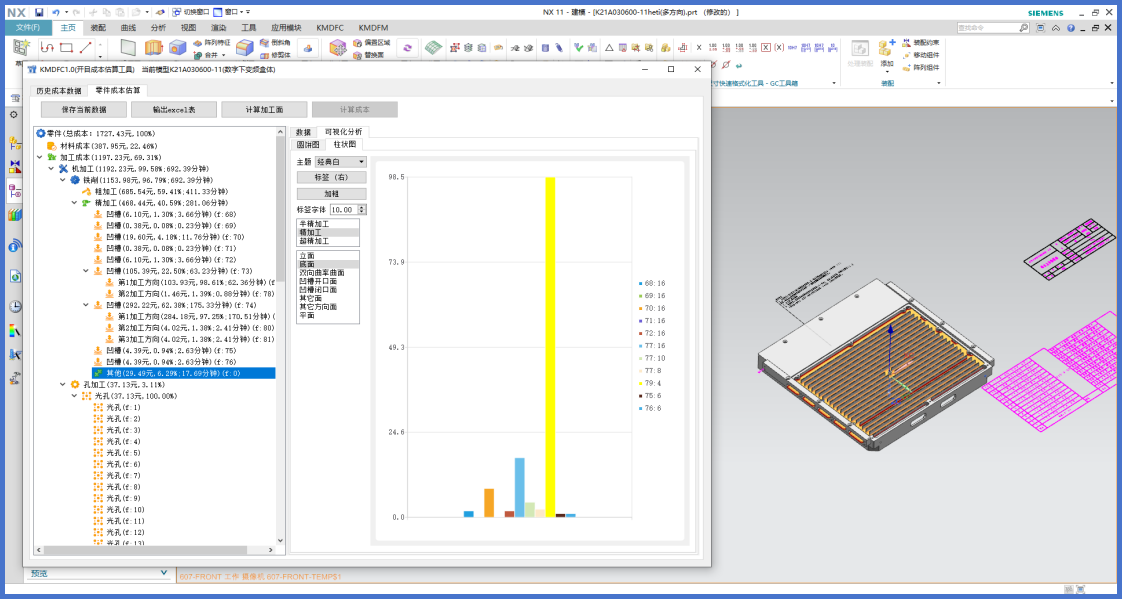
Task: Open the 主题 theme dropdown
Action: click(x=340, y=161)
